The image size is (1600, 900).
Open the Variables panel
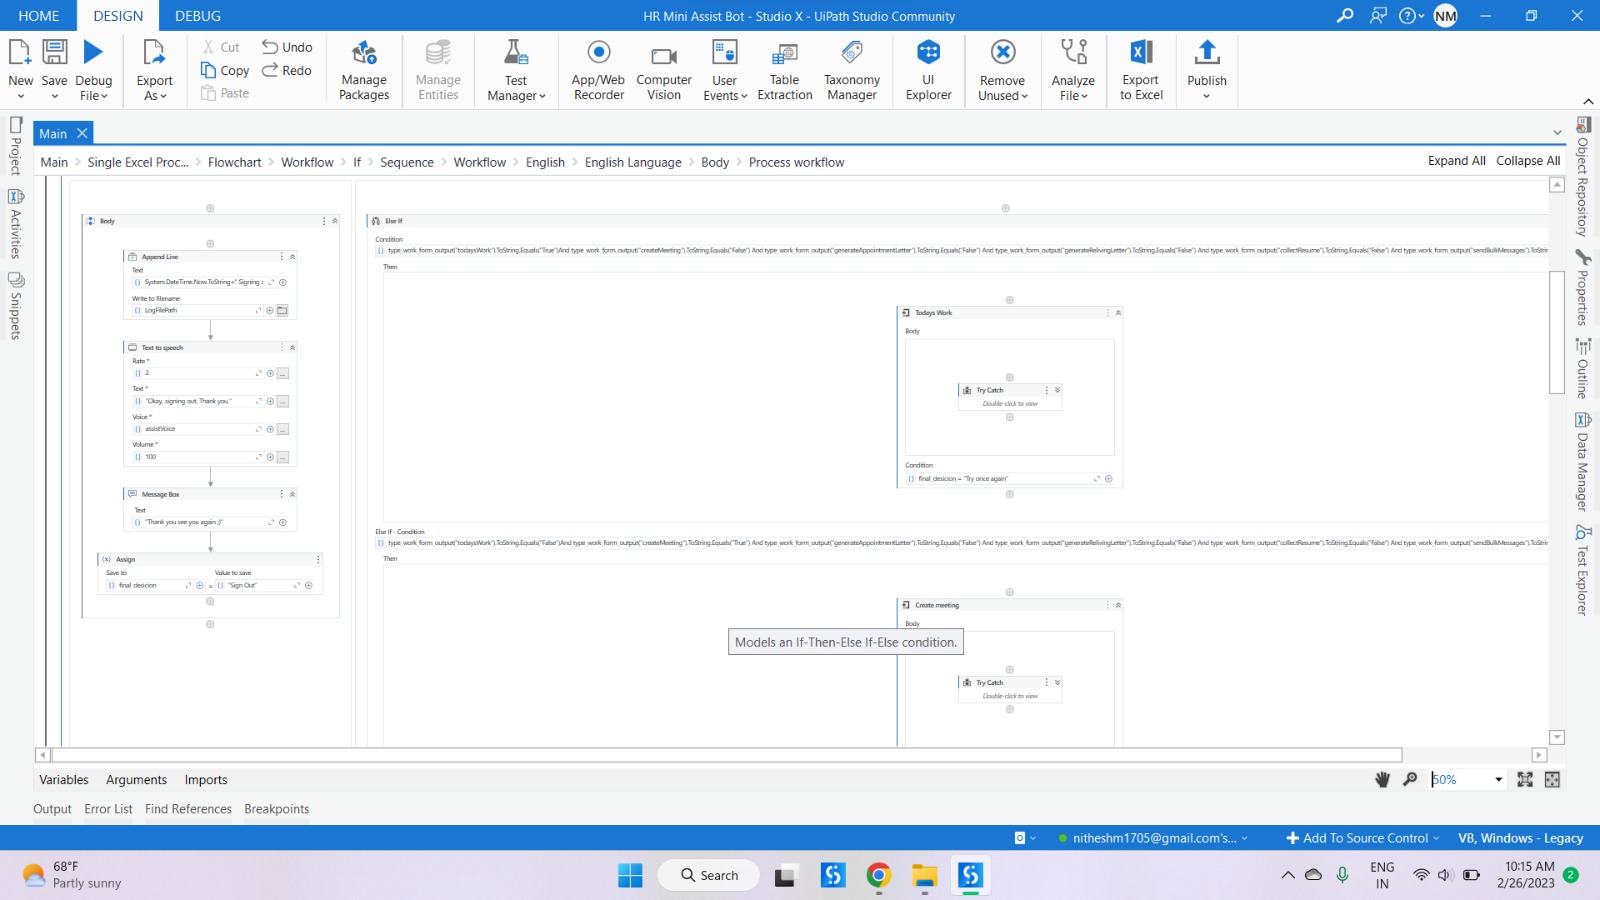[x=64, y=780]
